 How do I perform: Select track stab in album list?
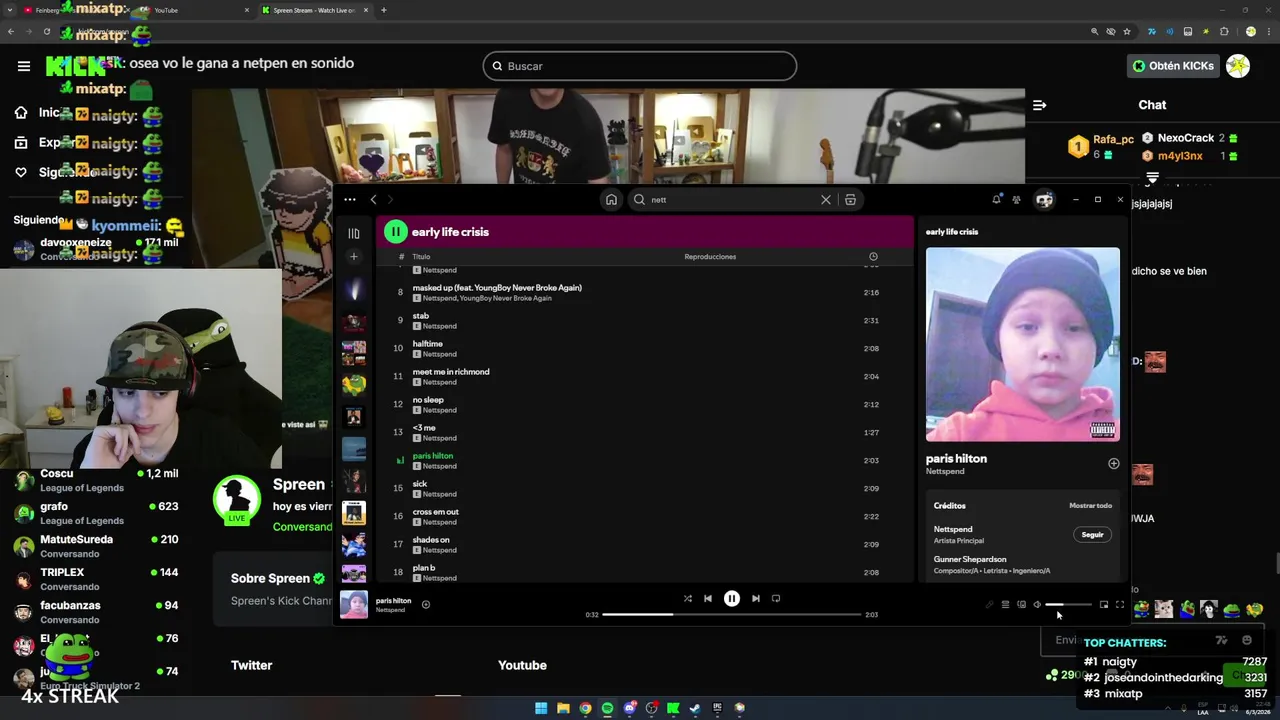pyautogui.click(x=645, y=320)
